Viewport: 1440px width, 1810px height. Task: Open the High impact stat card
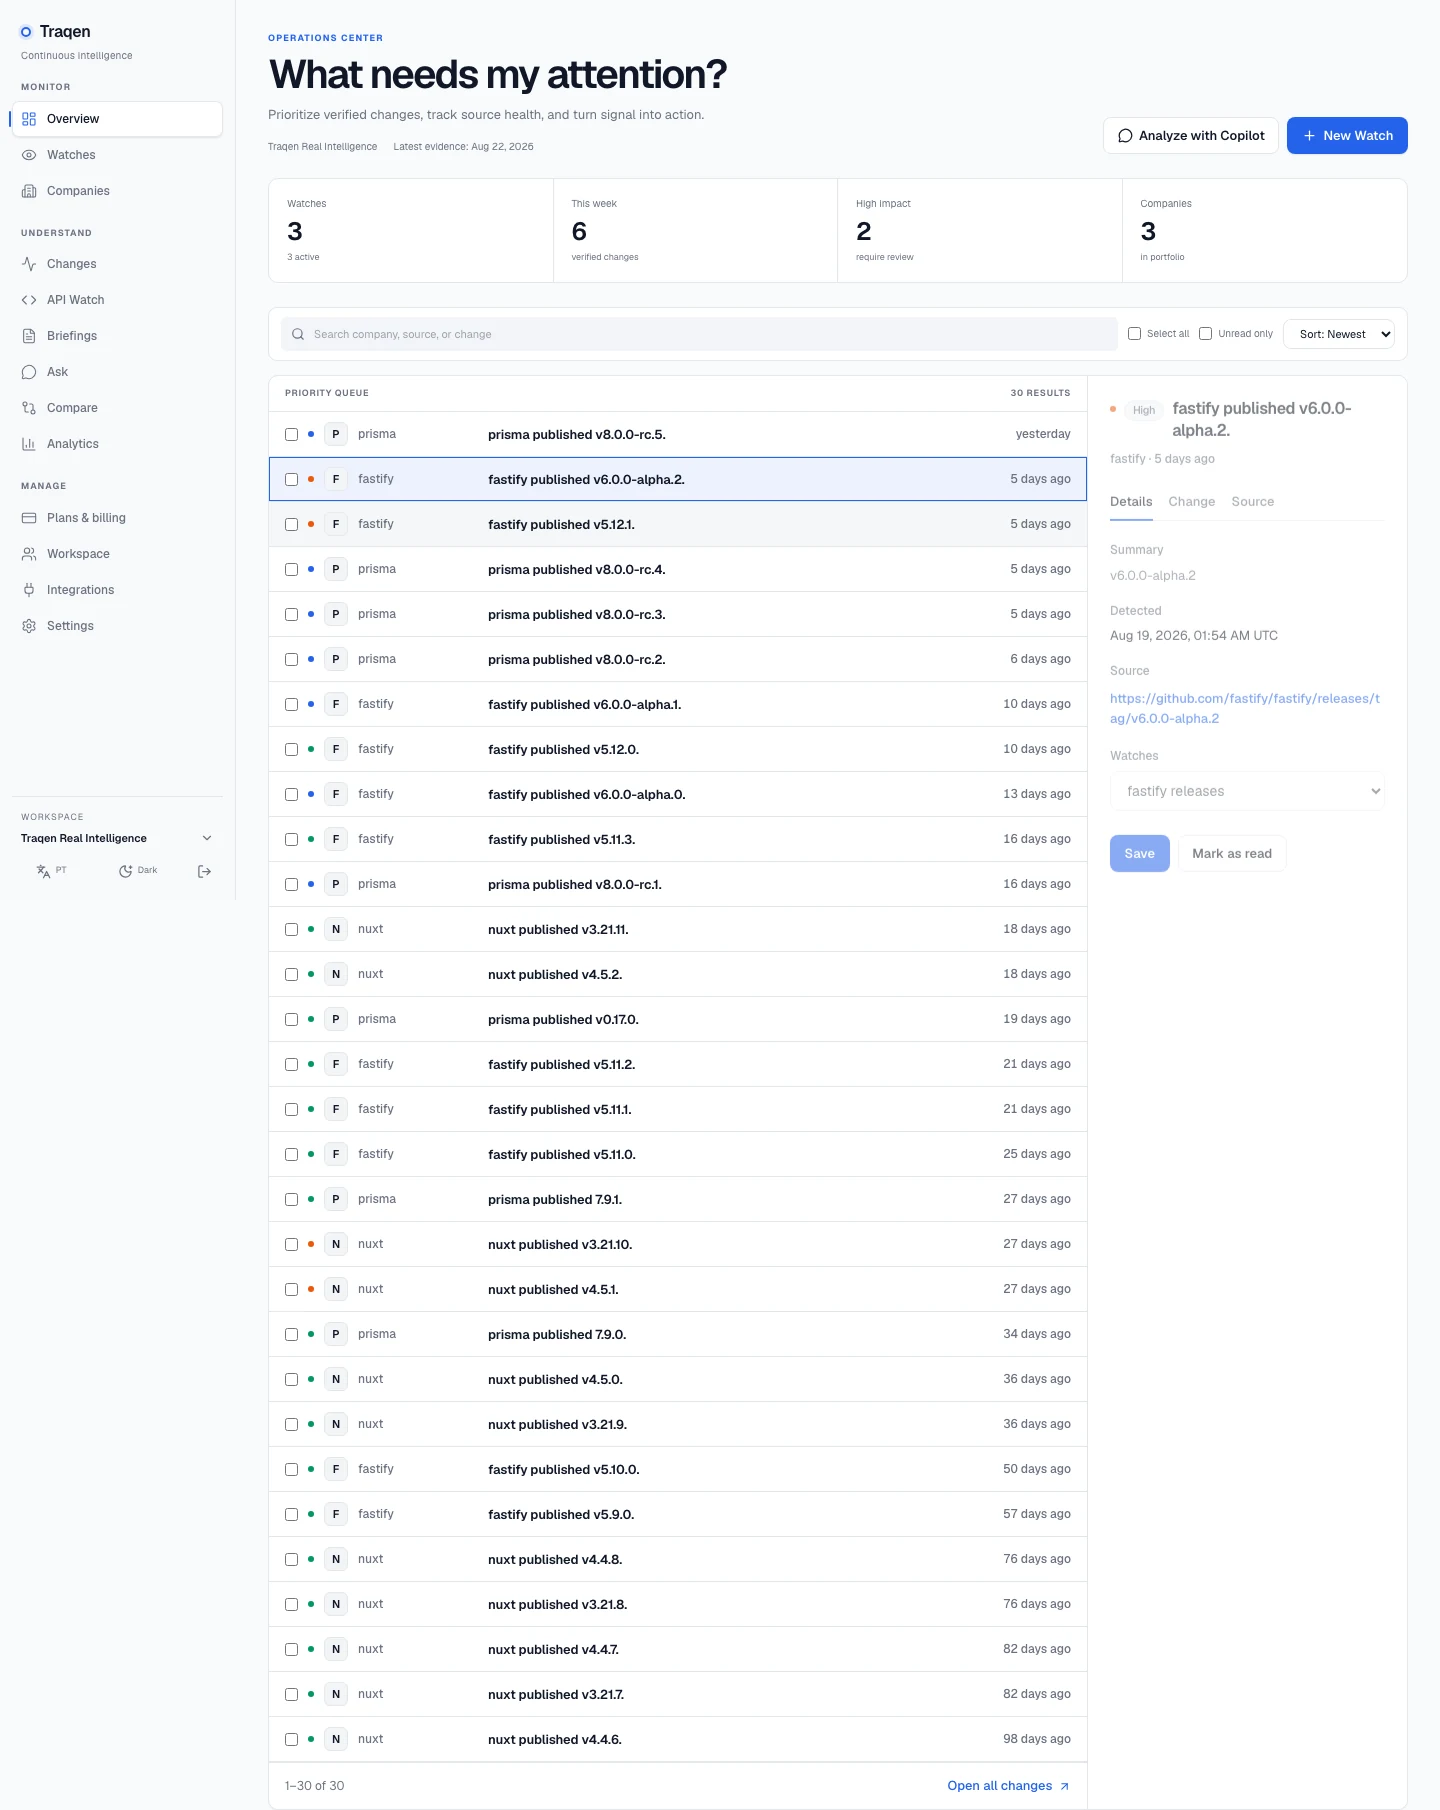point(980,231)
